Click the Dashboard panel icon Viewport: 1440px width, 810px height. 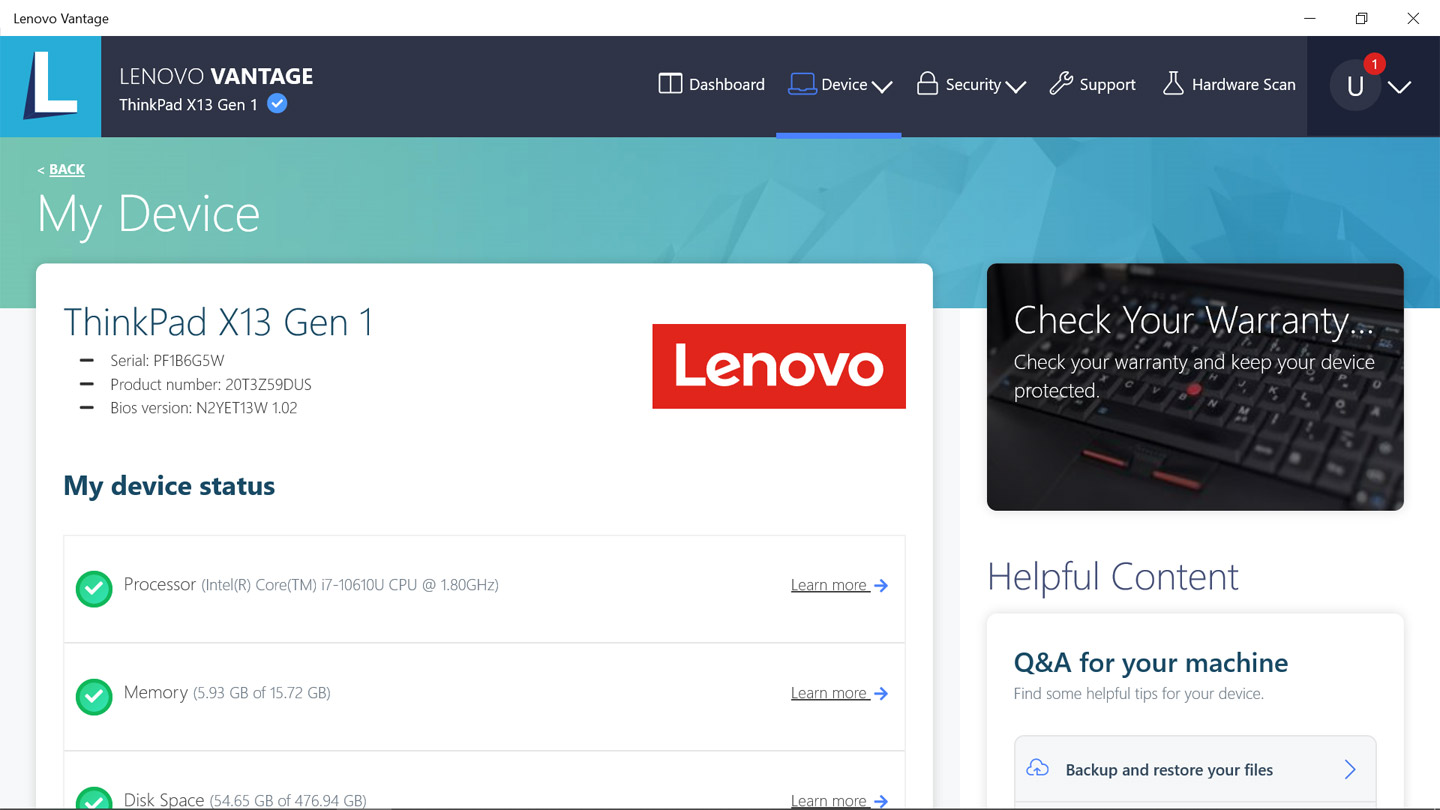click(670, 84)
